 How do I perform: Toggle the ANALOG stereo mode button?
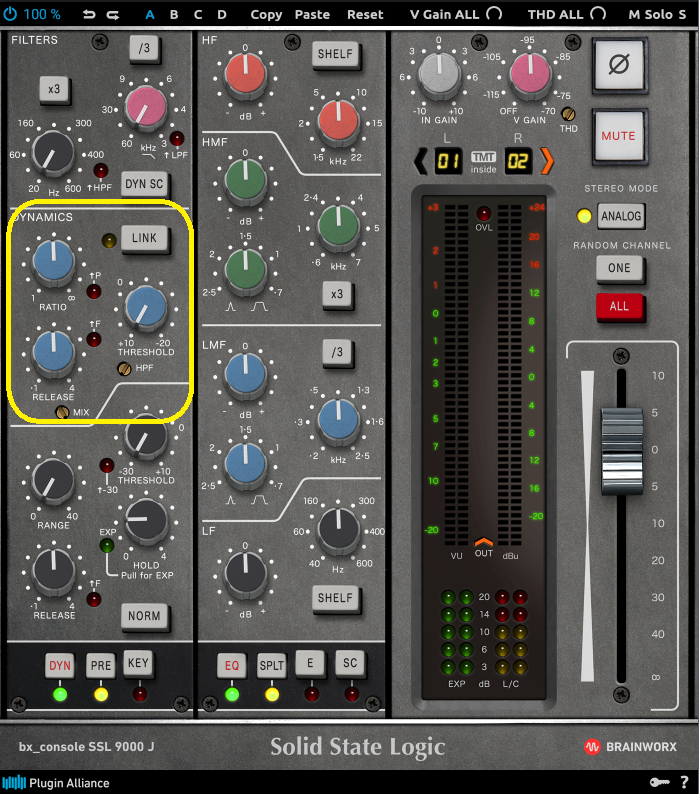coord(621,216)
